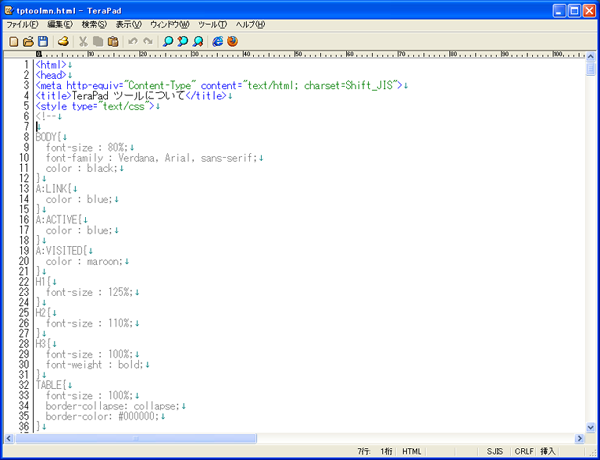Click the Undo arrow icon
Screen dimensions: 600x460
coord(133,41)
